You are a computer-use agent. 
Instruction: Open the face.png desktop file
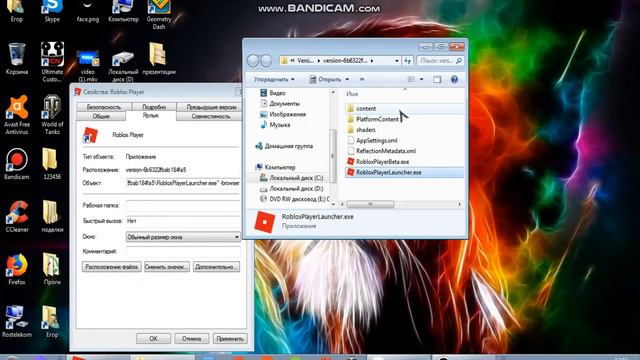pos(88,11)
